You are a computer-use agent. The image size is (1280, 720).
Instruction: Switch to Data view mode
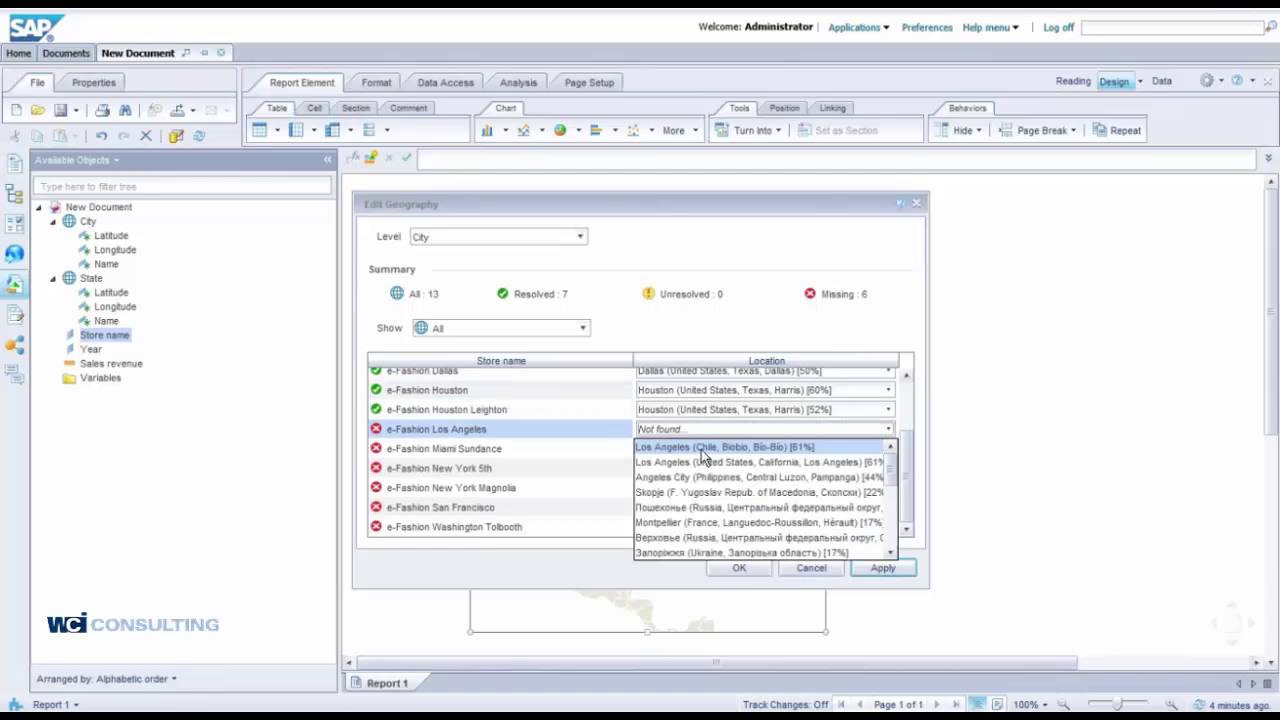(1161, 81)
